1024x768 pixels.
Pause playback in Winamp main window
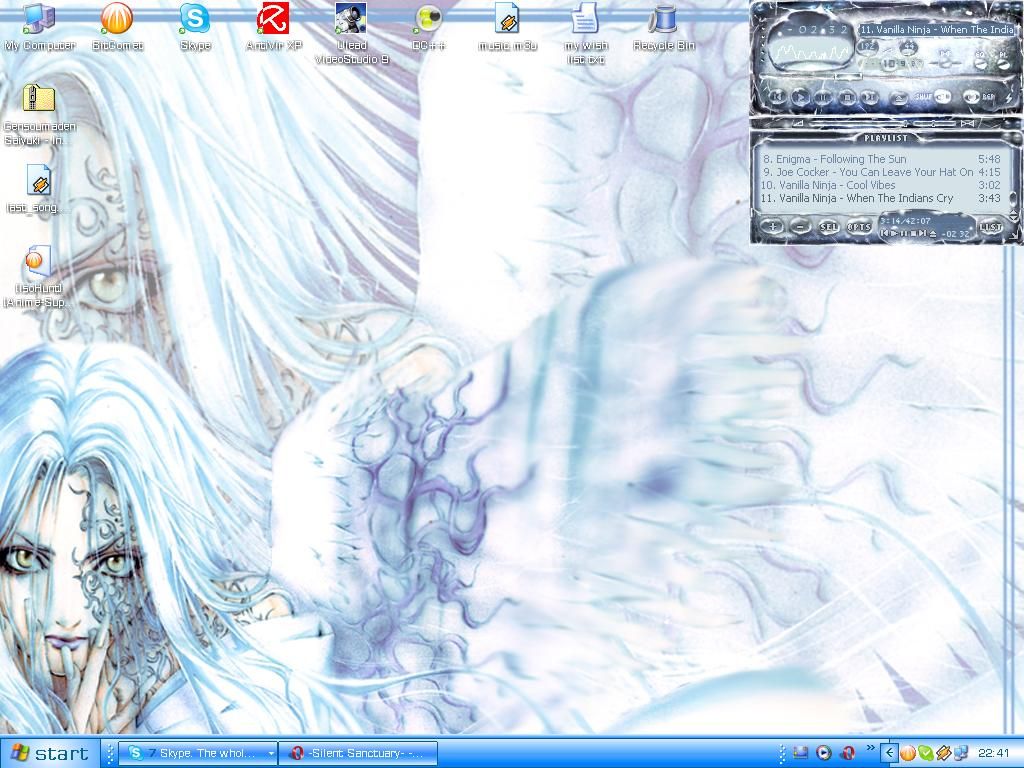click(823, 97)
